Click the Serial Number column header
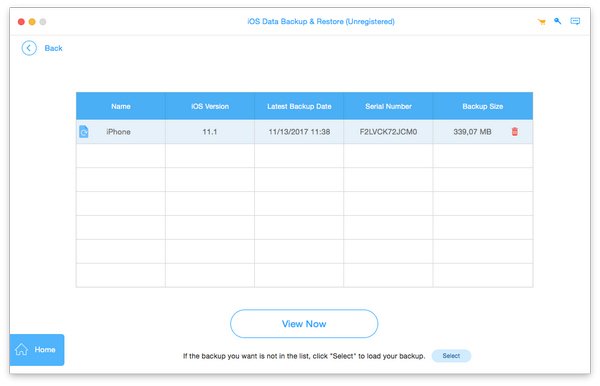This screenshot has height=386, width=600. click(x=388, y=106)
